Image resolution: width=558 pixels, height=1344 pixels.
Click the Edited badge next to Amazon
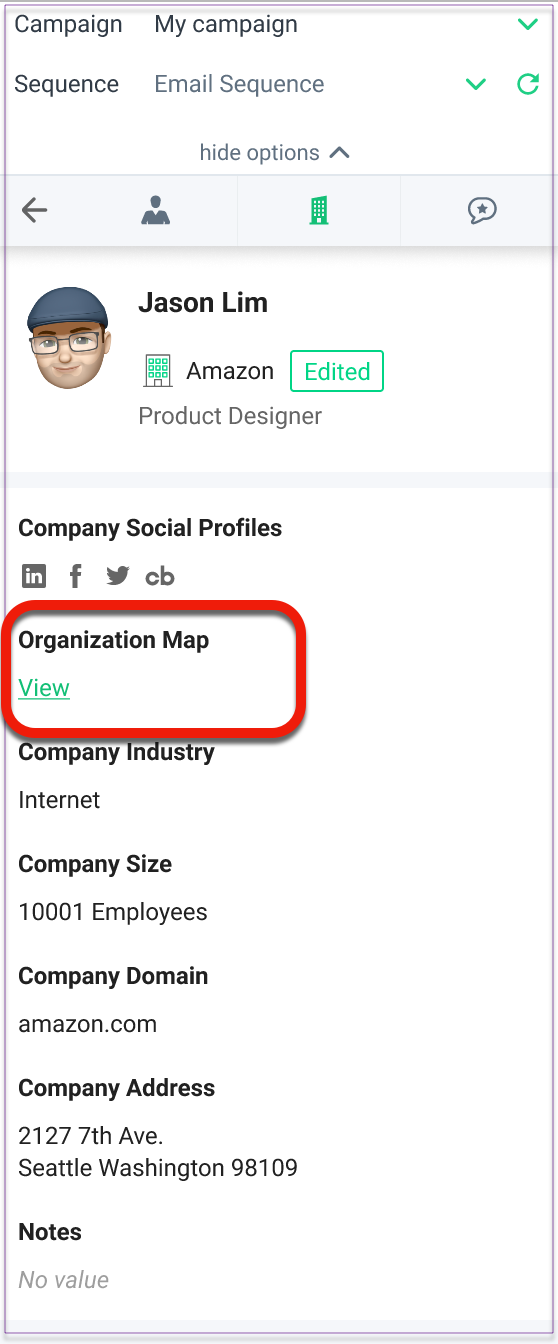(x=337, y=371)
